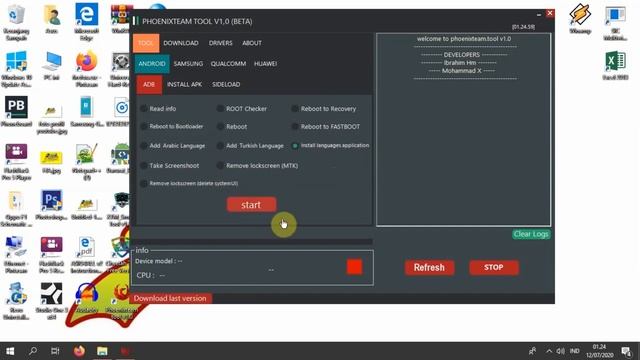Select Reboot to Bootloader option

pyautogui.click(x=172, y=127)
